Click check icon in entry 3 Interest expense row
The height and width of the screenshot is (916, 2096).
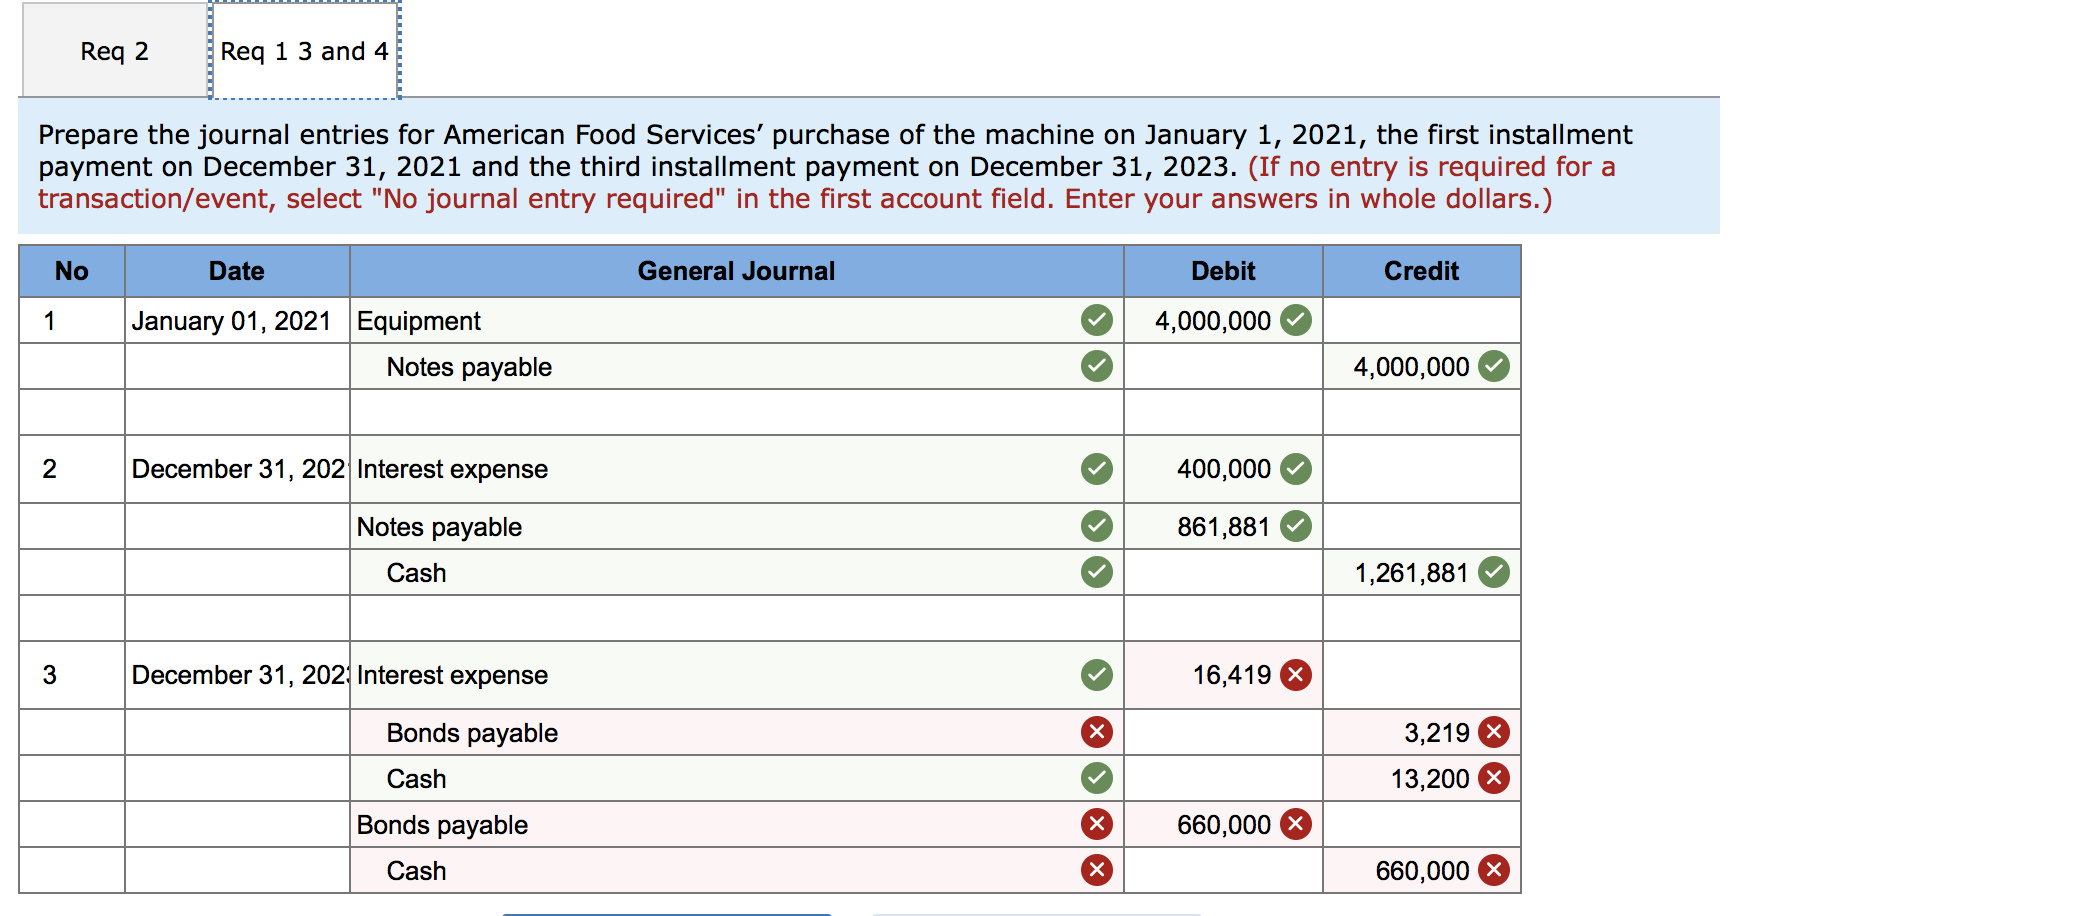1096,674
